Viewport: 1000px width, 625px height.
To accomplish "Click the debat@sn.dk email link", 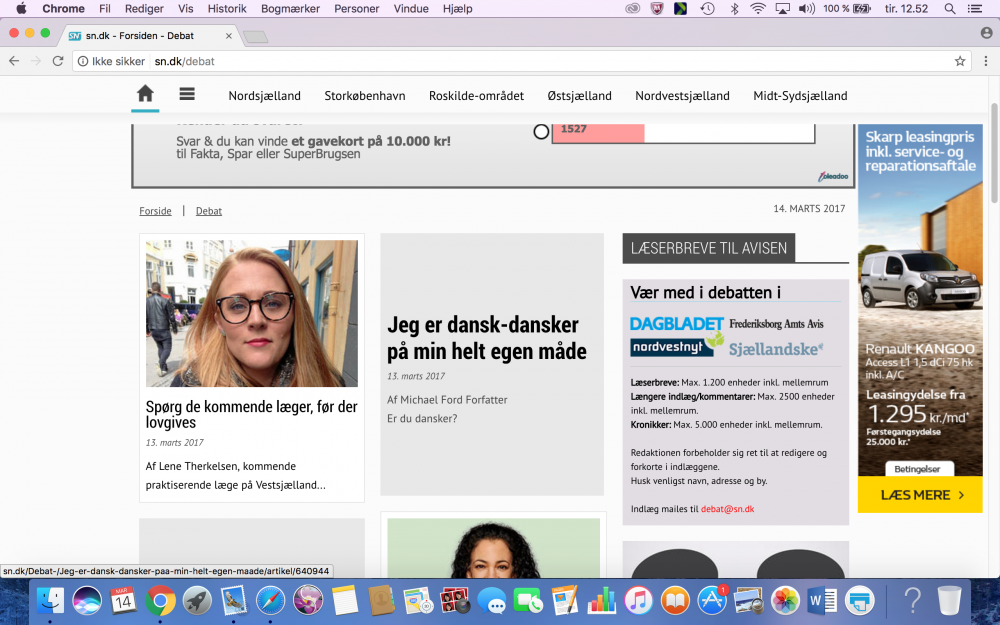I will 727,509.
